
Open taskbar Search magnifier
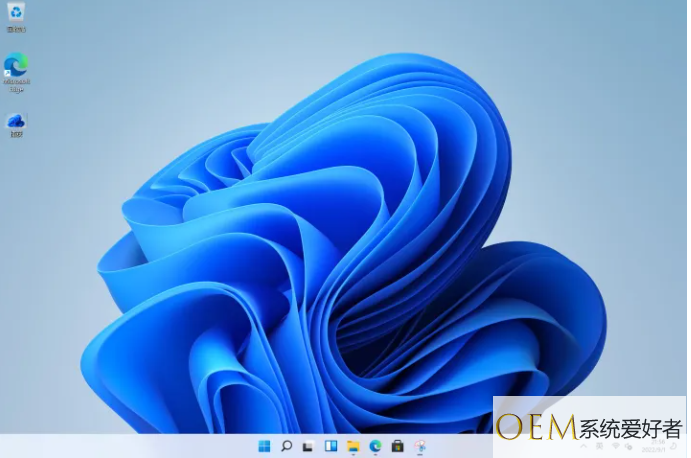pyautogui.click(x=286, y=446)
